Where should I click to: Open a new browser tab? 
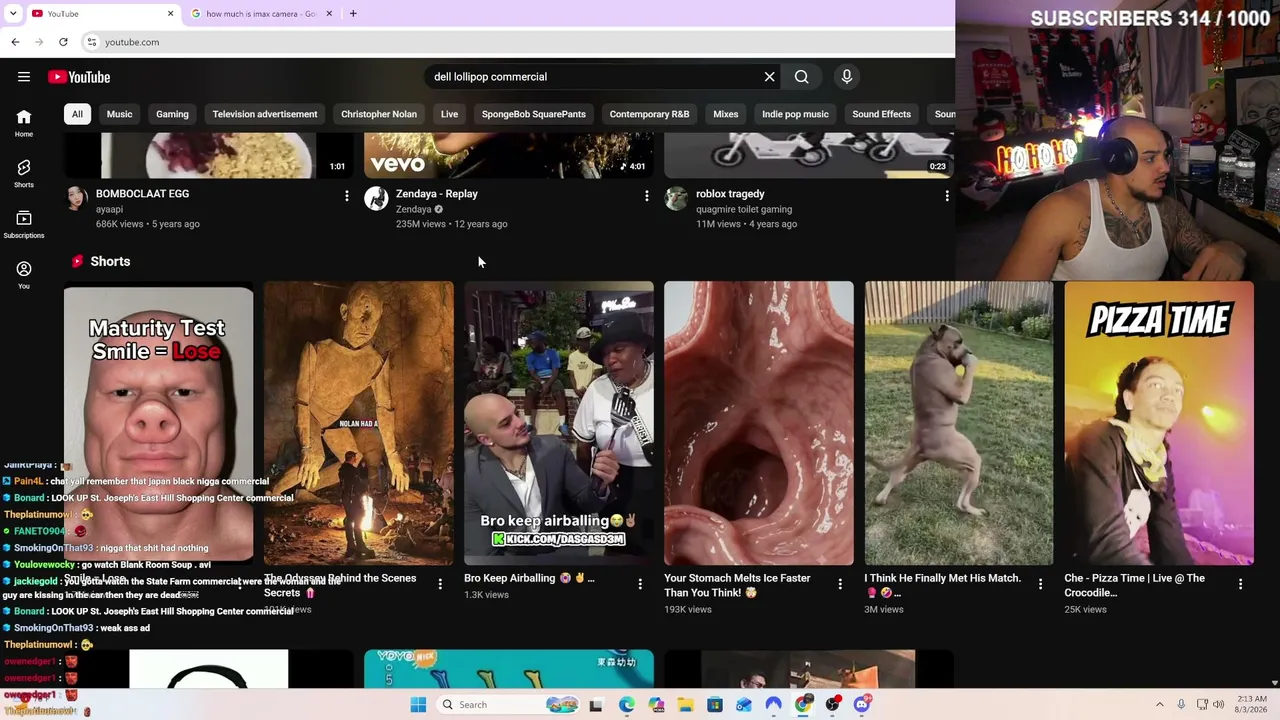pos(353,14)
